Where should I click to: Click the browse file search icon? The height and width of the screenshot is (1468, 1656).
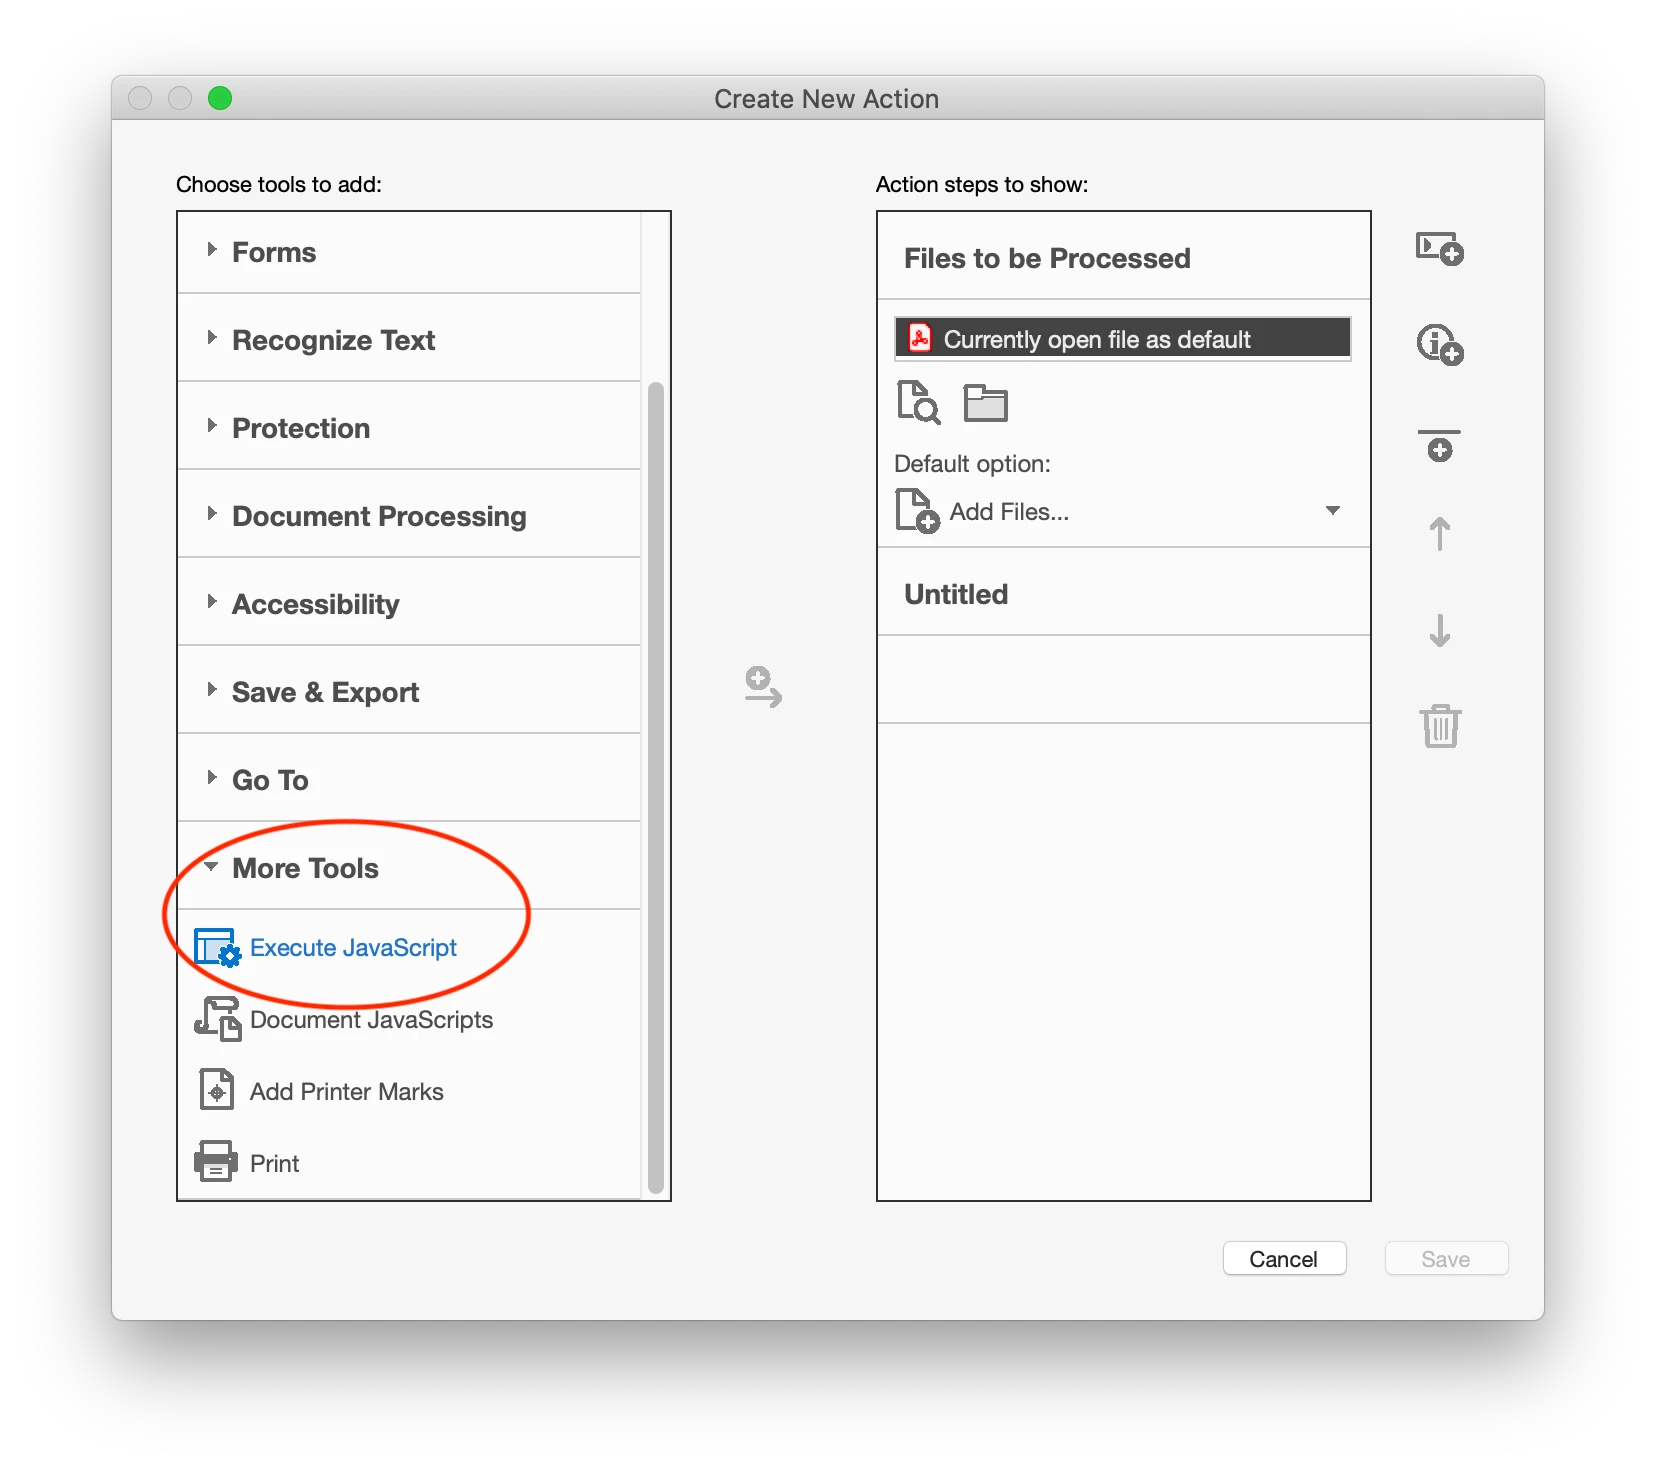point(918,403)
